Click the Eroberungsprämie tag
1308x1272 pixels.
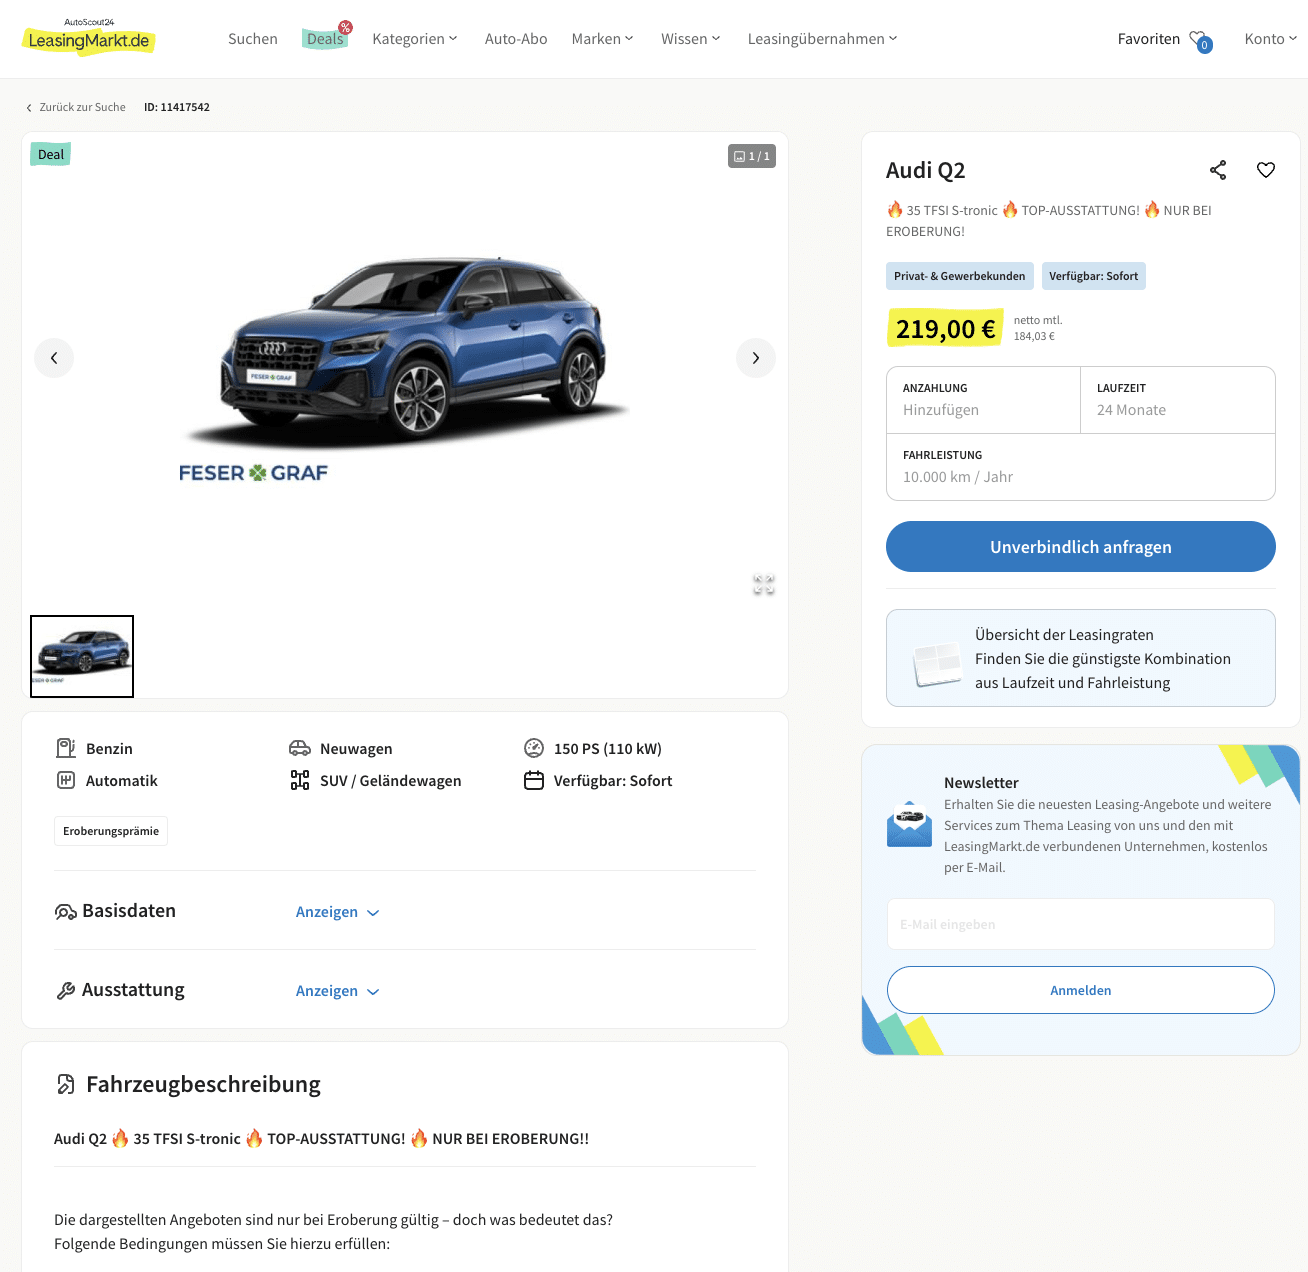pyautogui.click(x=111, y=831)
